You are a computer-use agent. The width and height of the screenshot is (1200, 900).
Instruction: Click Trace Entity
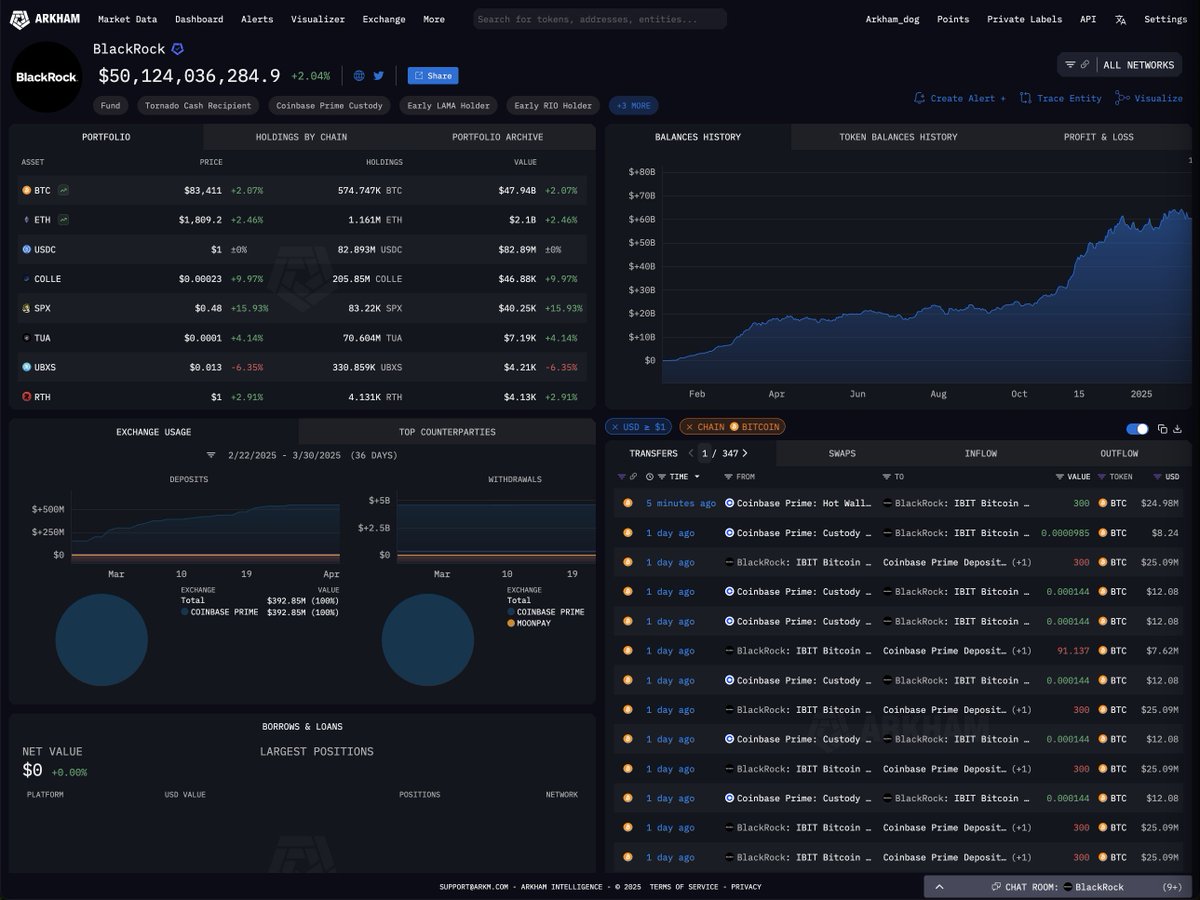(1061, 98)
